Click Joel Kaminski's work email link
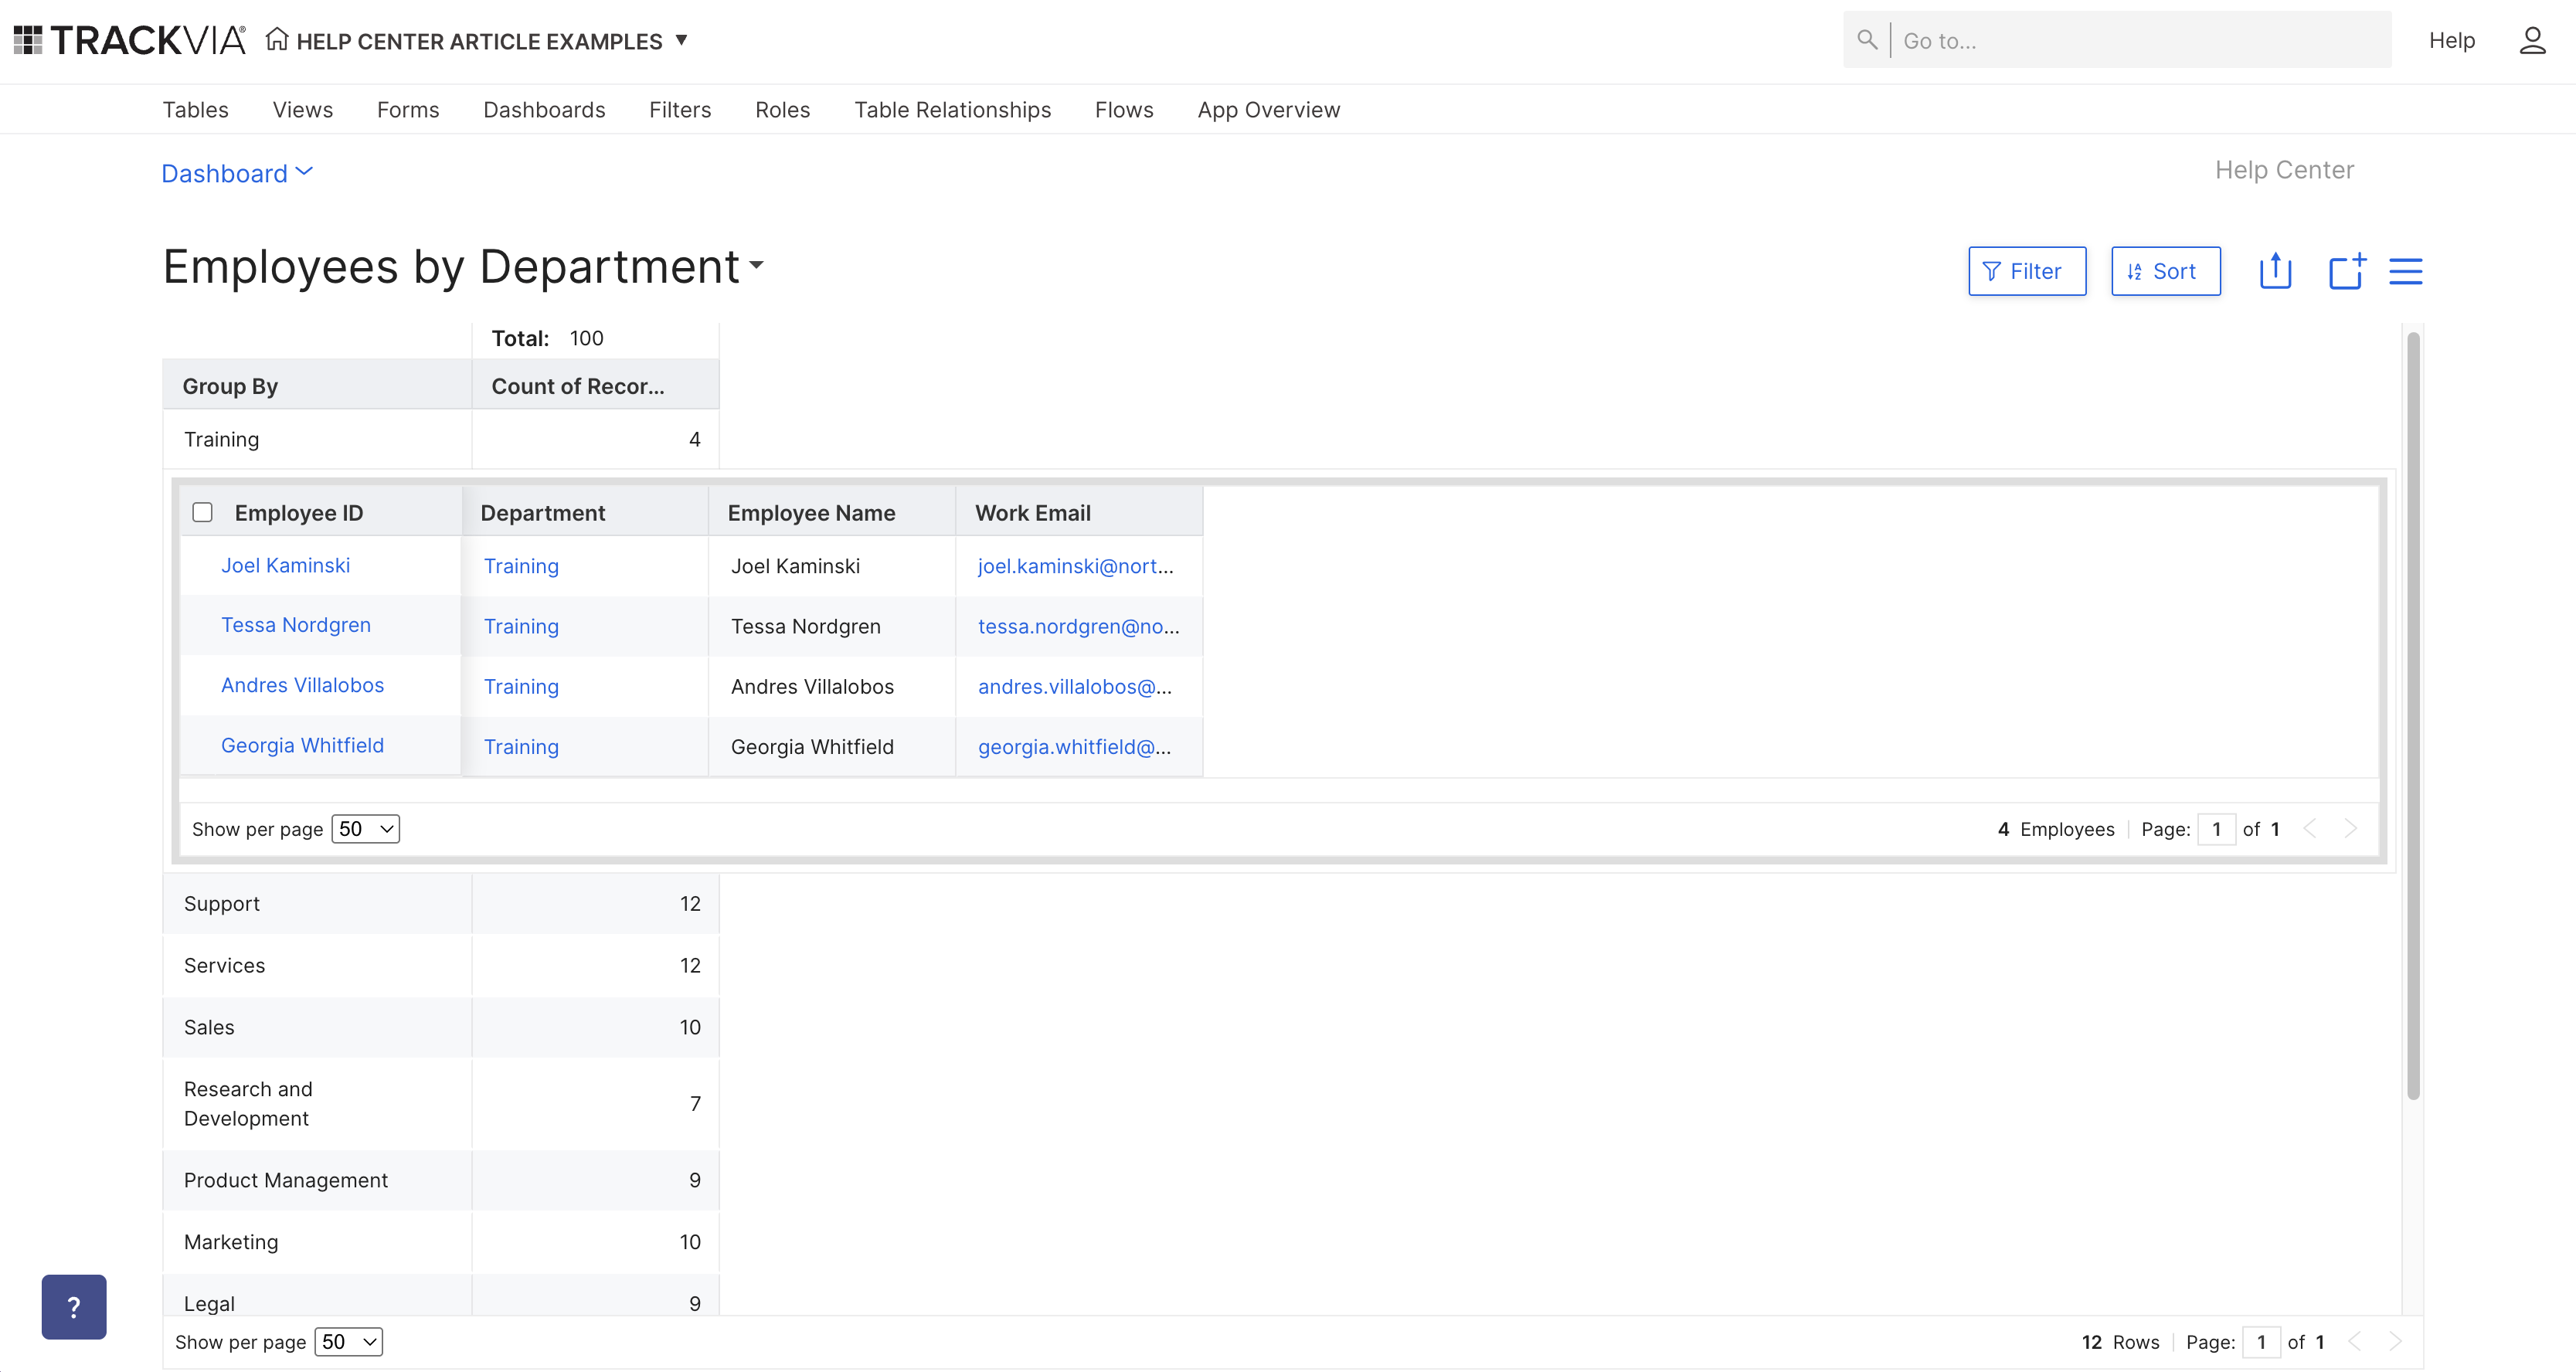 point(1075,566)
